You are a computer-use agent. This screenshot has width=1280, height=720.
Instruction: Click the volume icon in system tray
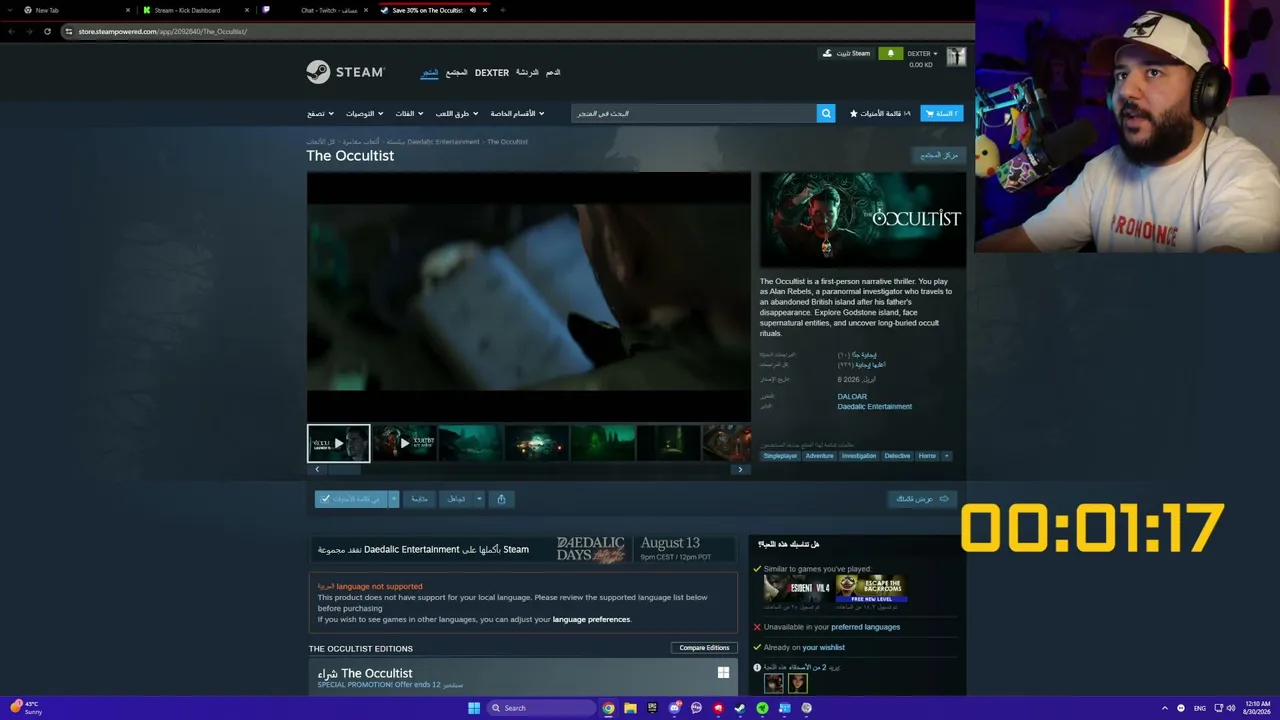1230,708
